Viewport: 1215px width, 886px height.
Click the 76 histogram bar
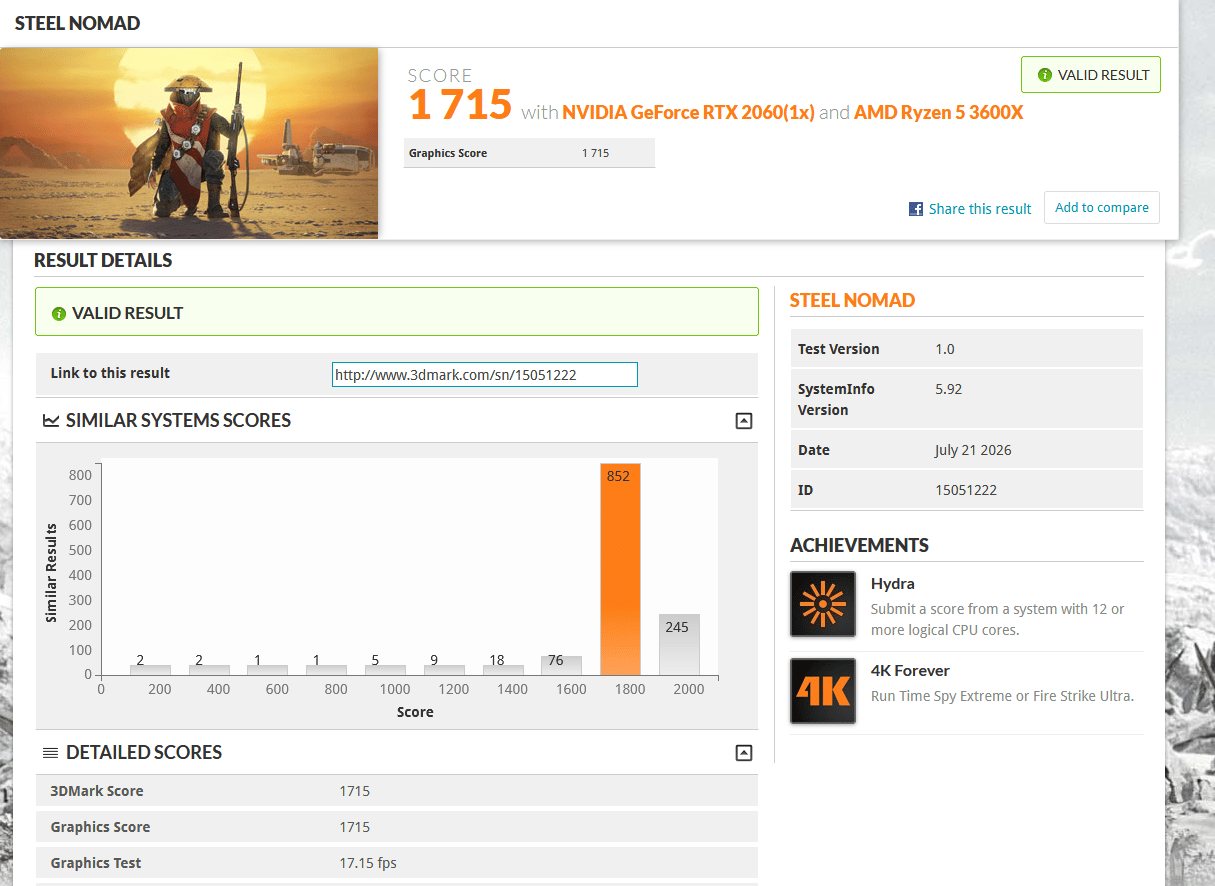tap(561, 665)
